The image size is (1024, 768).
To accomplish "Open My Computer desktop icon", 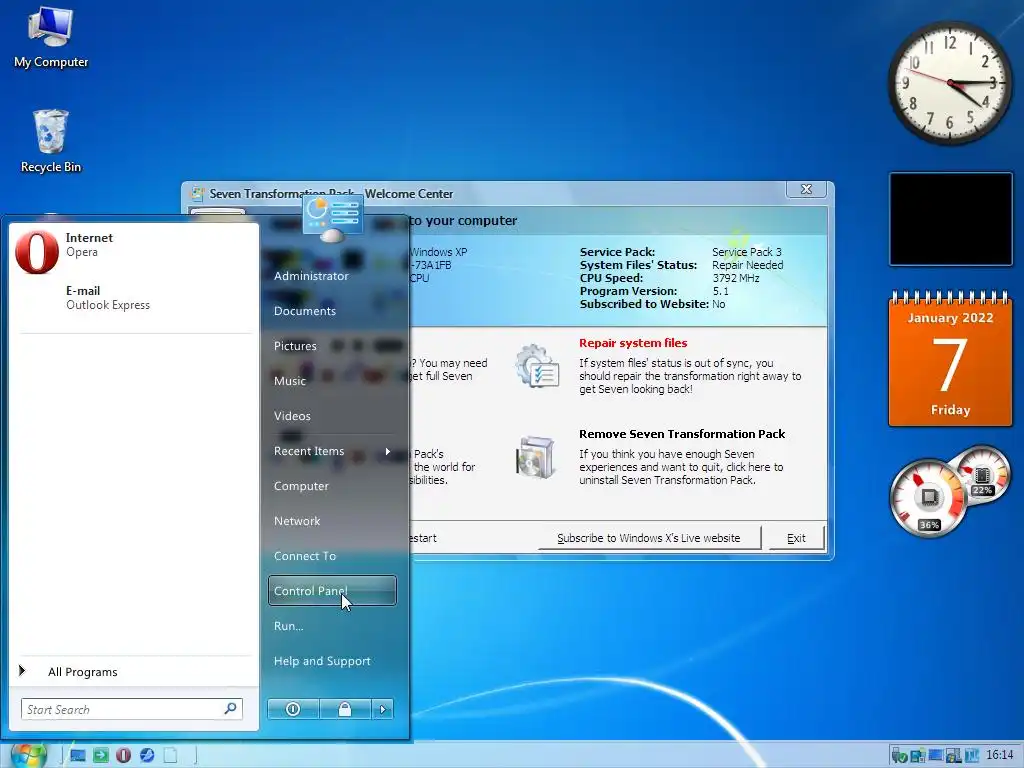I will [51, 38].
